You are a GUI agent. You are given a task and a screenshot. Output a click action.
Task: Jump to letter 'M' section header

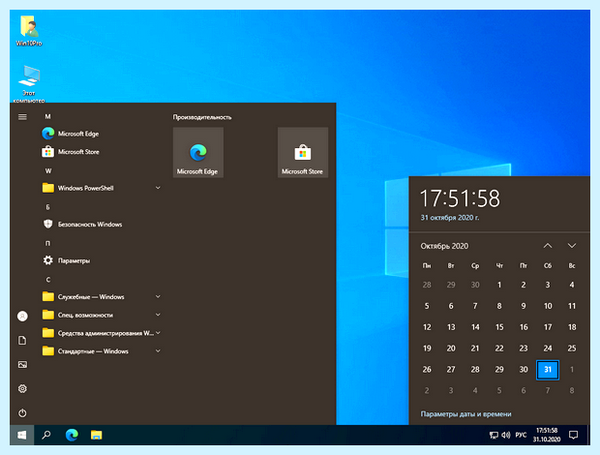click(48, 116)
